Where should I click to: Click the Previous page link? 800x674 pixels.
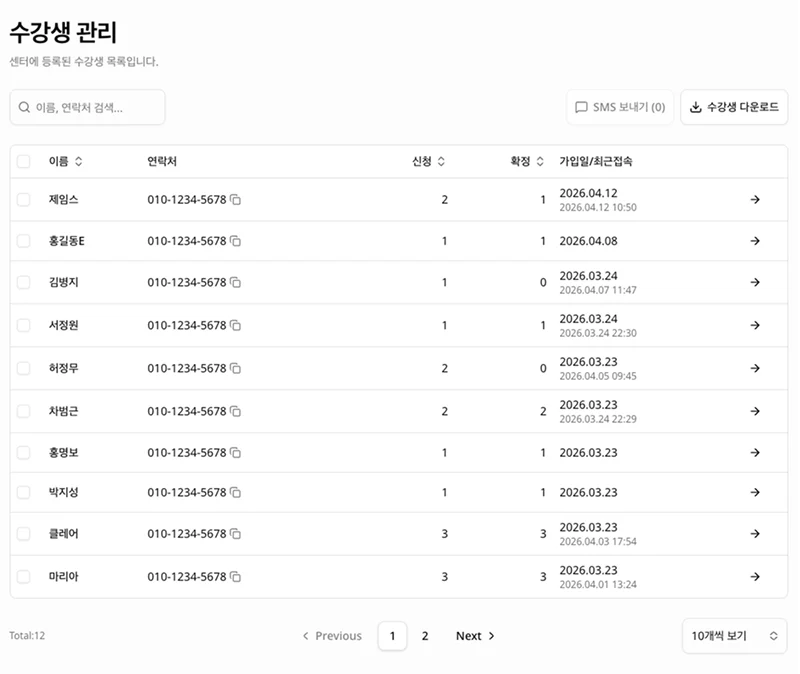click(x=332, y=636)
